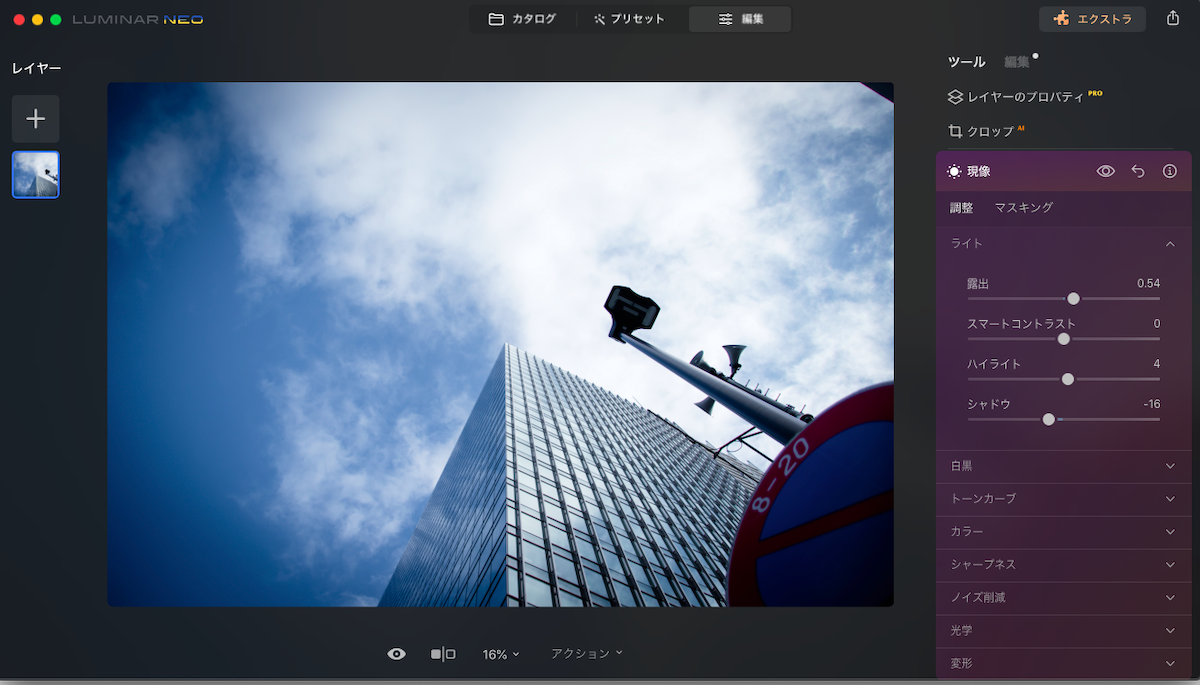Open the 16% zoom dropdown
This screenshot has width=1200, height=685.
pyautogui.click(x=501, y=654)
